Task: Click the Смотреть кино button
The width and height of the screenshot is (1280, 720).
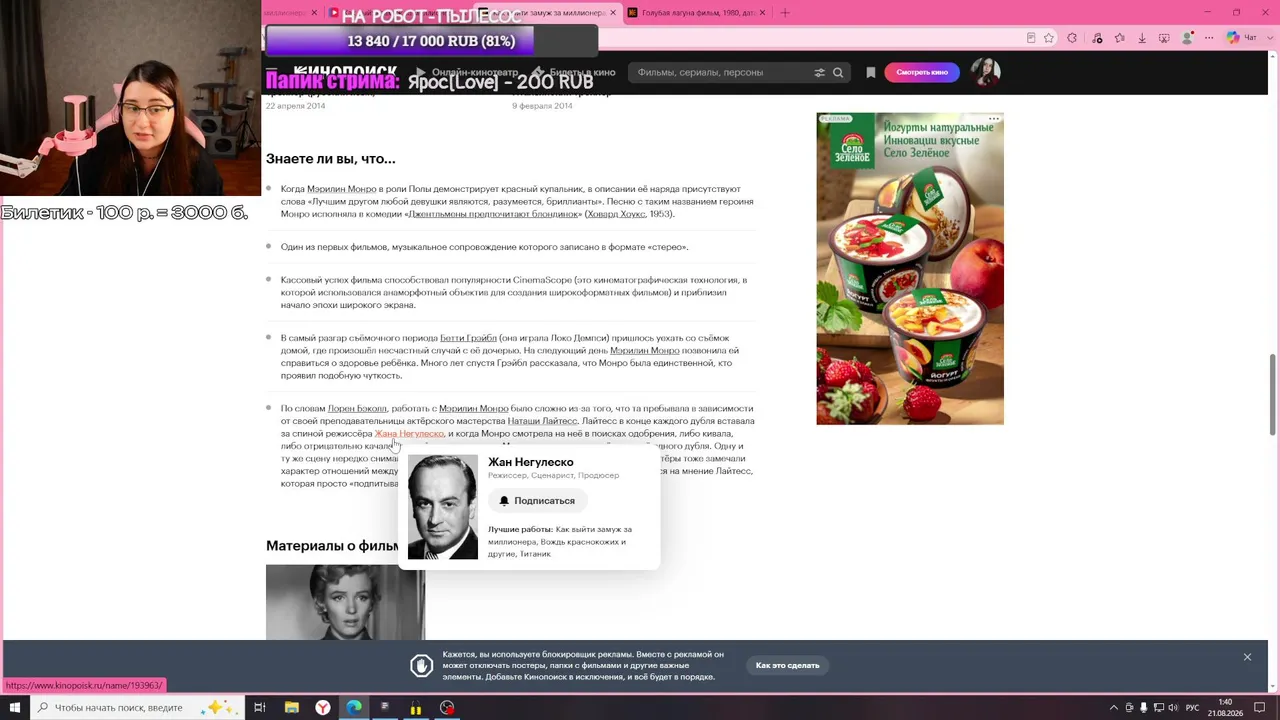Action: pos(922,72)
